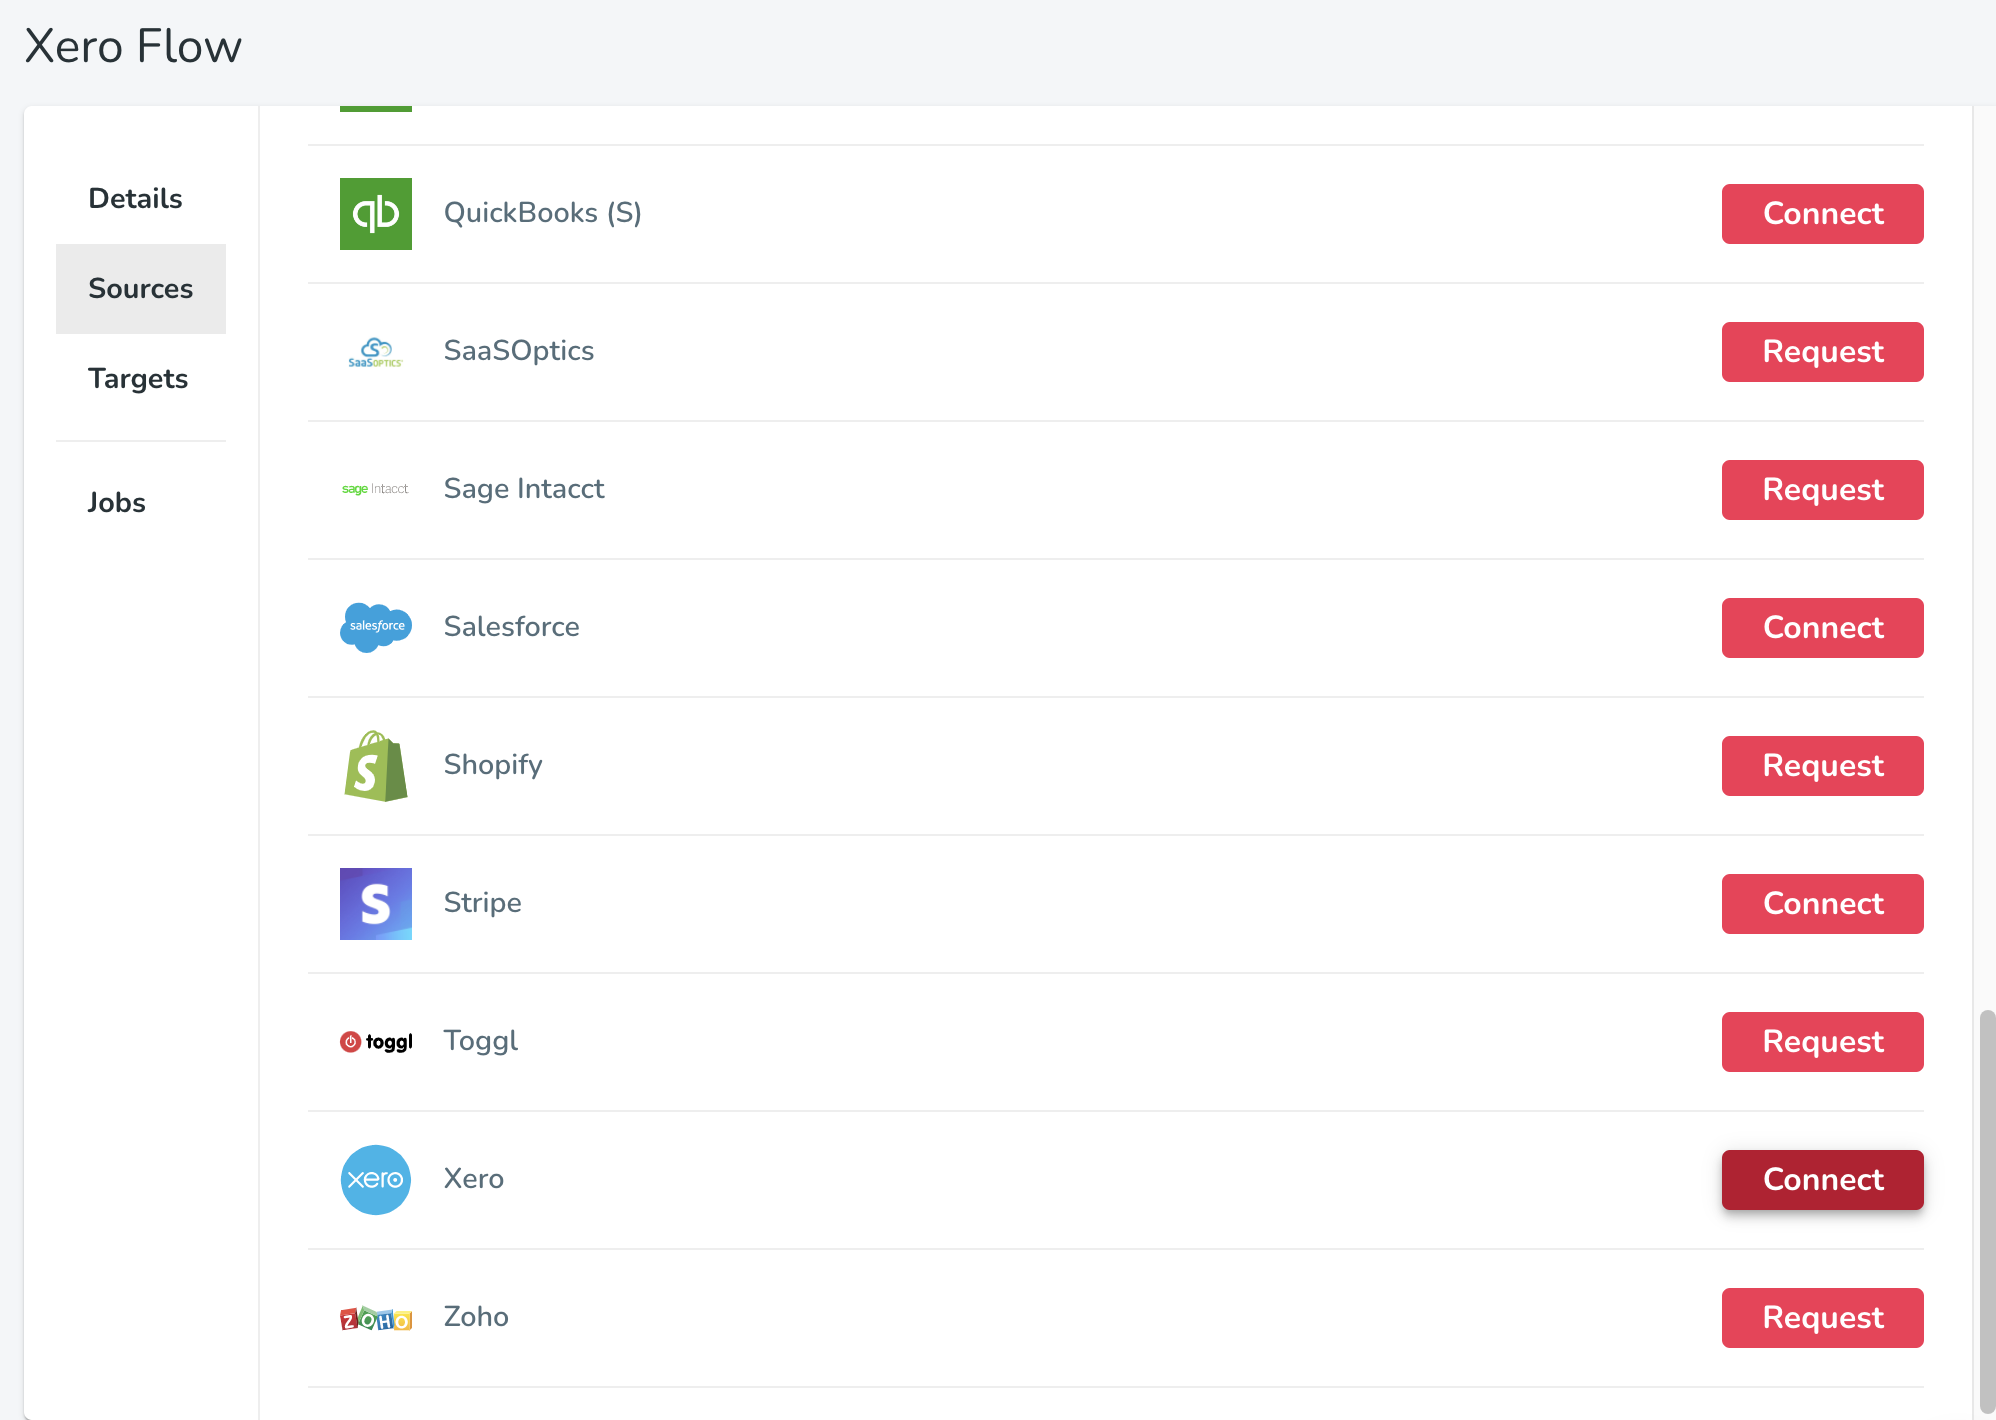Click the Xero name text
The height and width of the screenshot is (1420, 1996).
[x=474, y=1179]
